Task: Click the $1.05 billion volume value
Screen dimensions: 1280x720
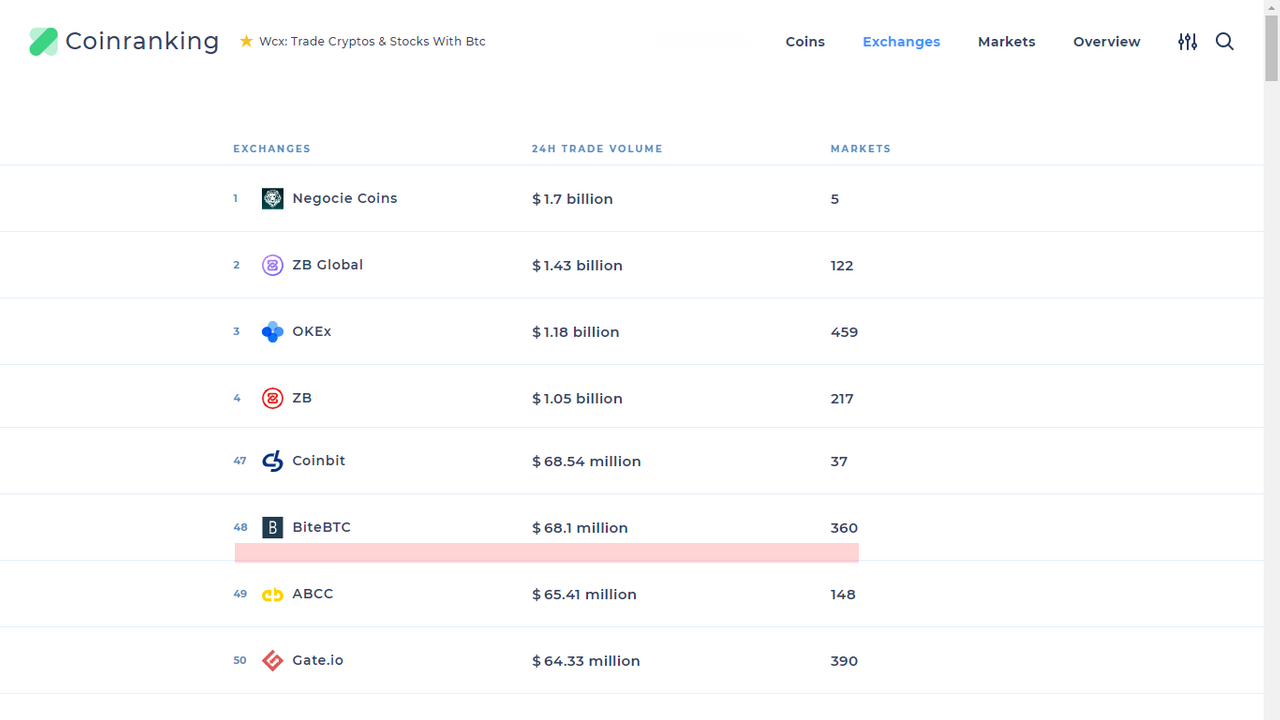Action: (577, 398)
